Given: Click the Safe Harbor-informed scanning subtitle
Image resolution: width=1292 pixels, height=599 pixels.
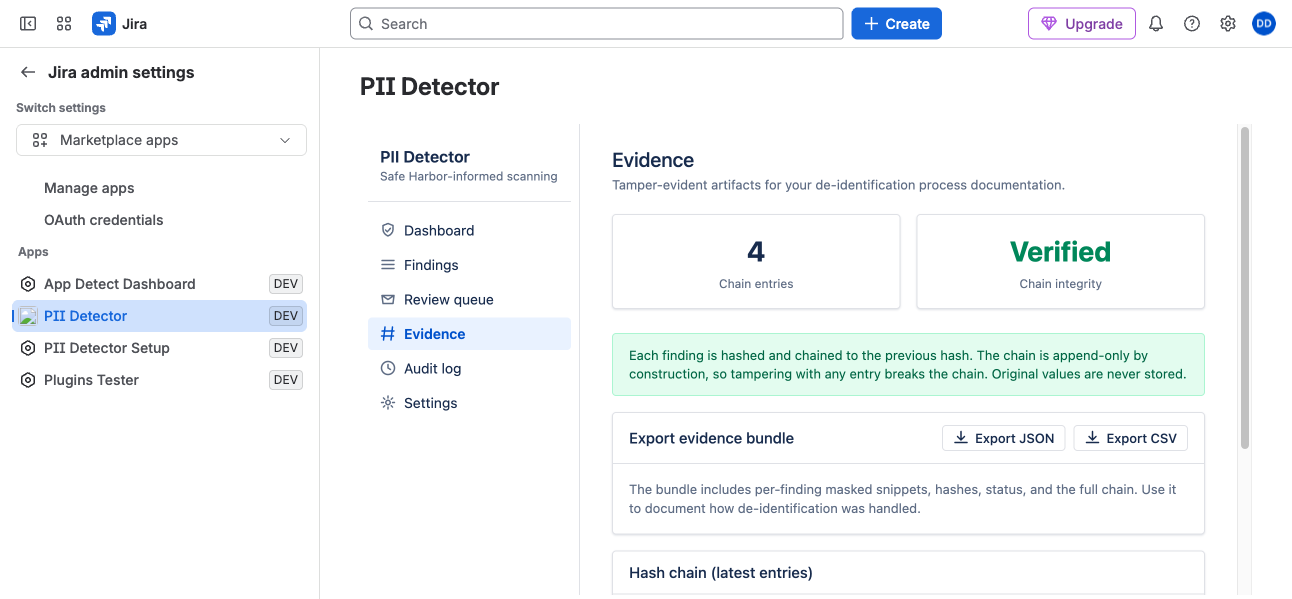Looking at the screenshot, I should [469, 177].
